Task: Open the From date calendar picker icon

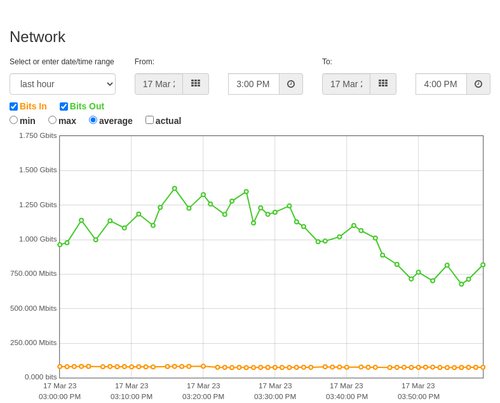Action: [196, 84]
